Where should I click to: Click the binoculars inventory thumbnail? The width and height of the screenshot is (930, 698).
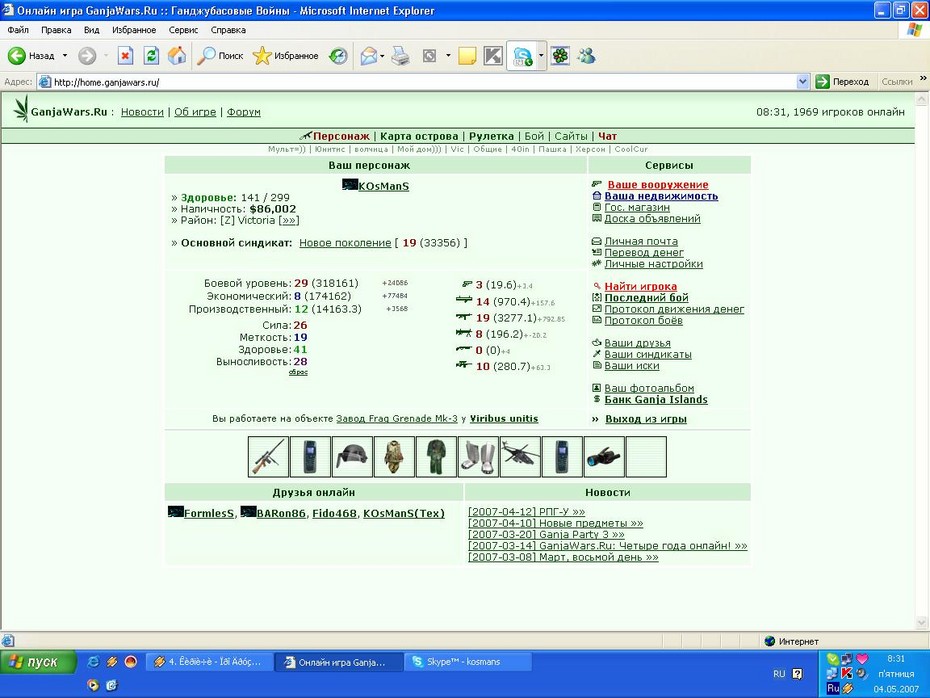tap(604, 457)
